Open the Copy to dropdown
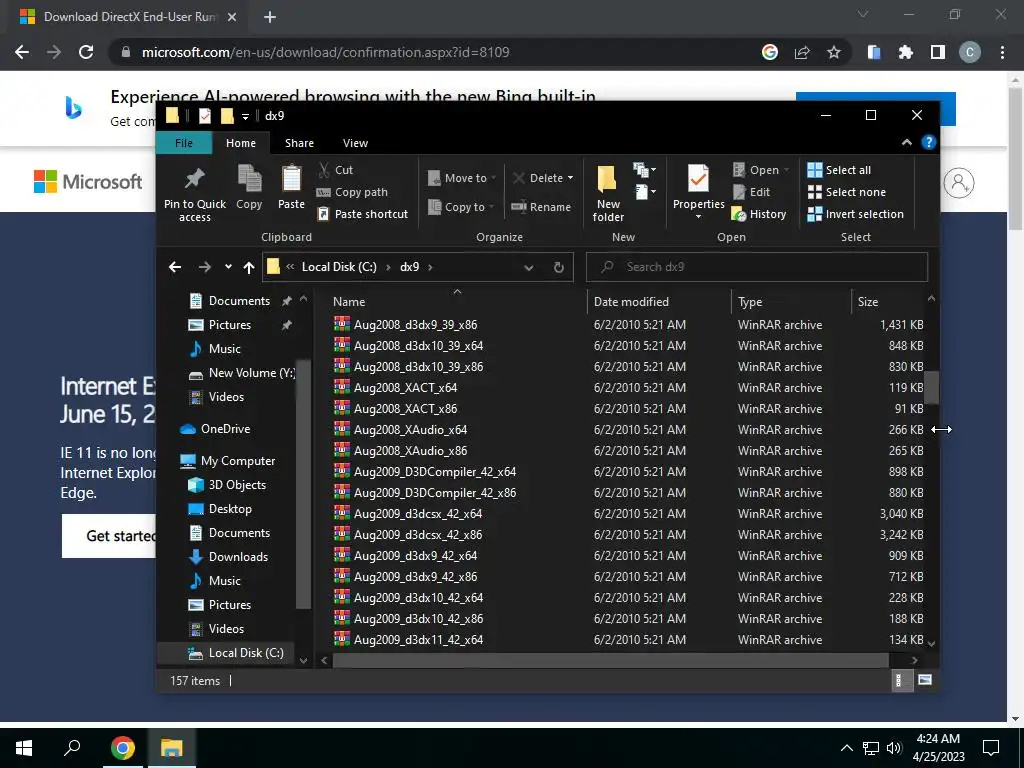Screen dimensions: 1024x768 (x=460, y=207)
